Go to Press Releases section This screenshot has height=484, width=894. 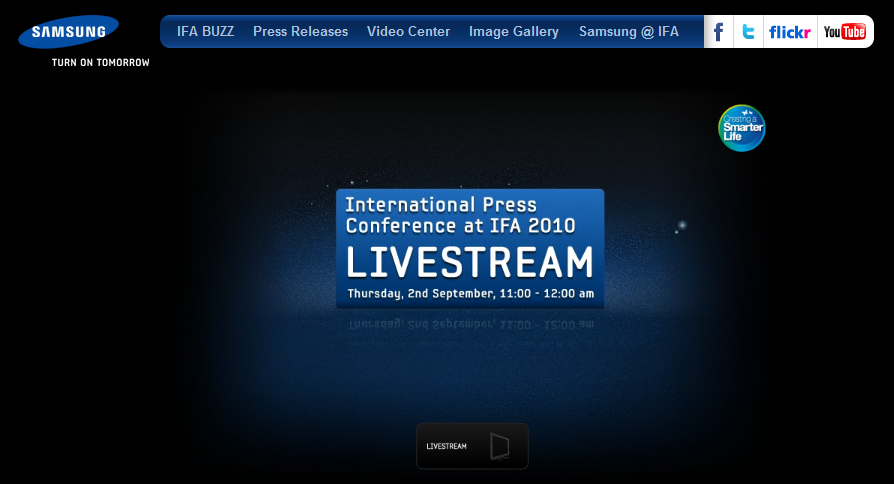(x=300, y=32)
